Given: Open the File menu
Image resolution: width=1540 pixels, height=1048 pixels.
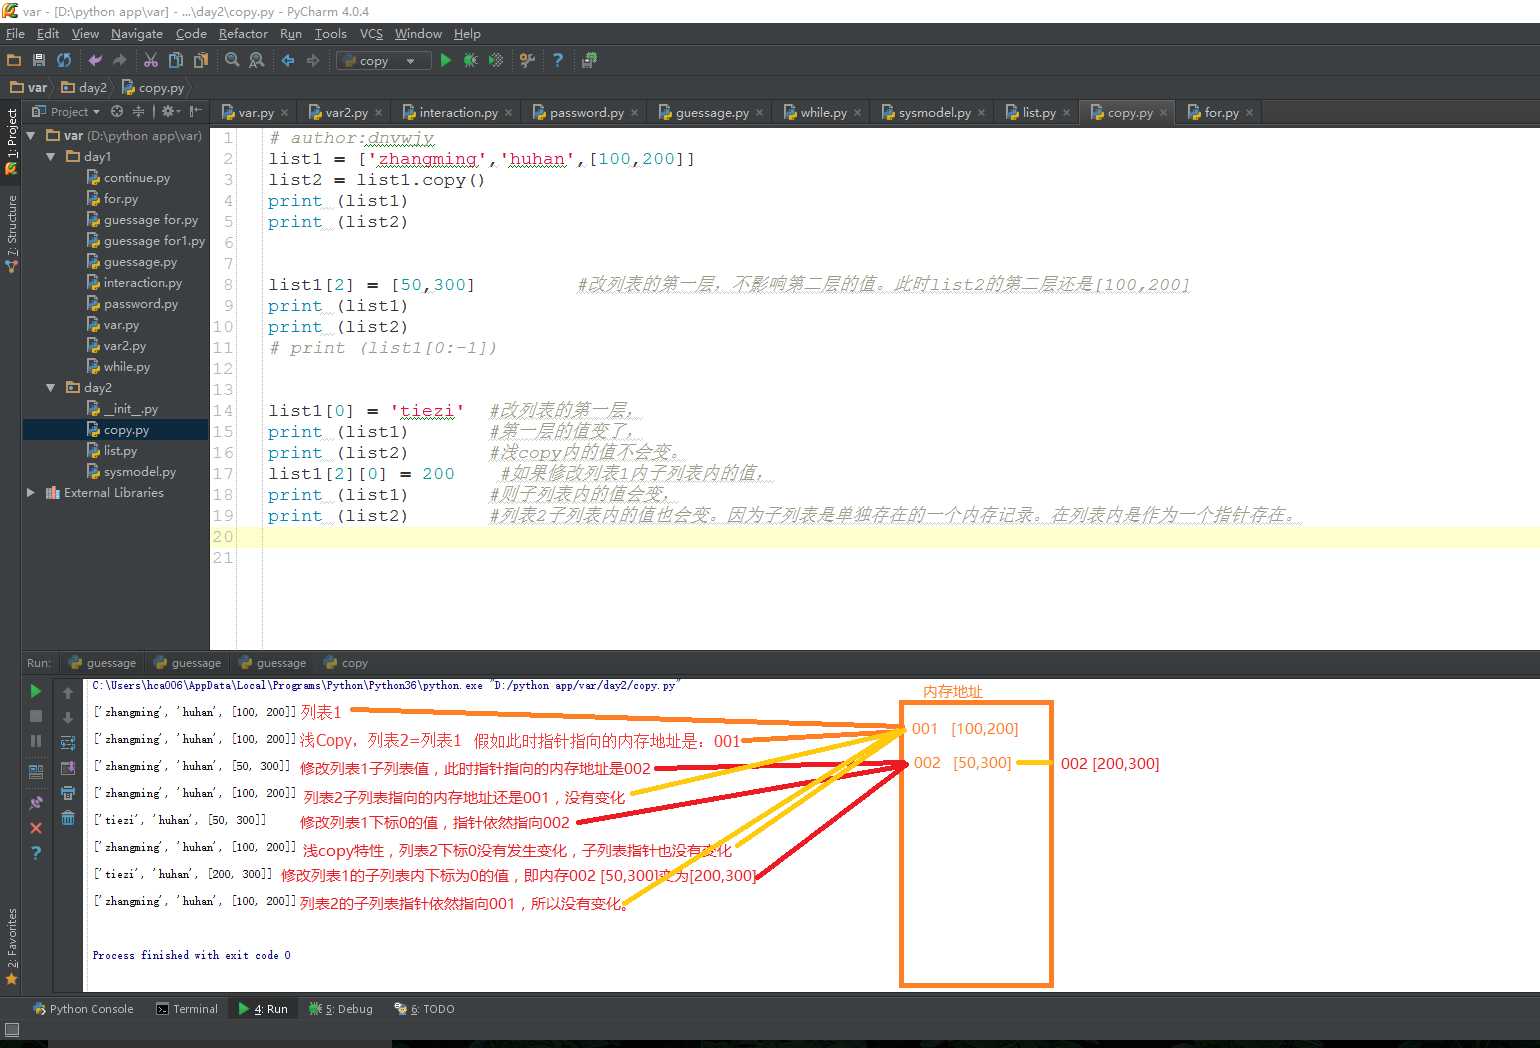Looking at the screenshot, I should click(15, 33).
